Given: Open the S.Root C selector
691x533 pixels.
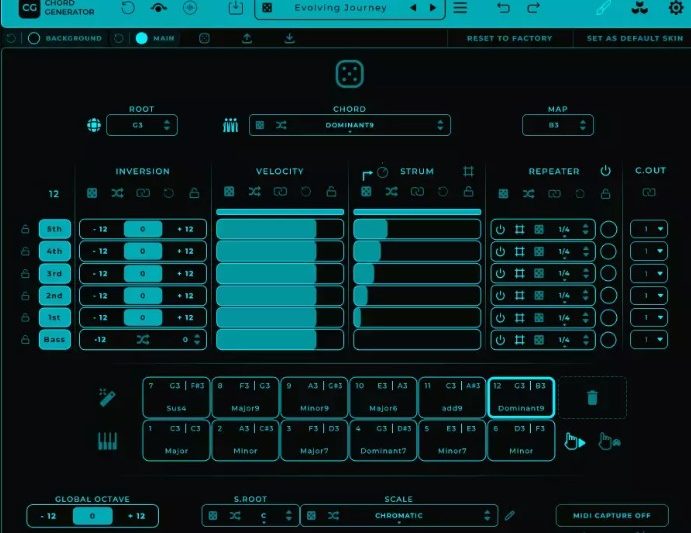Looking at the screenshot, I should 250,515.
